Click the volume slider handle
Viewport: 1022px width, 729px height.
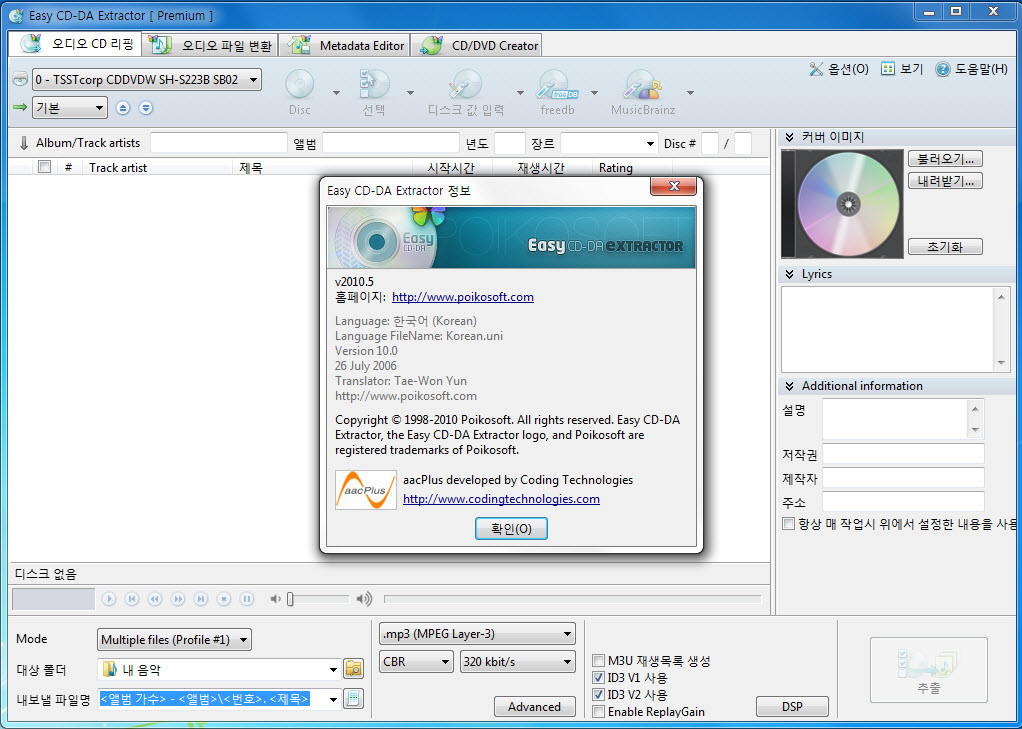click(291, 599)
